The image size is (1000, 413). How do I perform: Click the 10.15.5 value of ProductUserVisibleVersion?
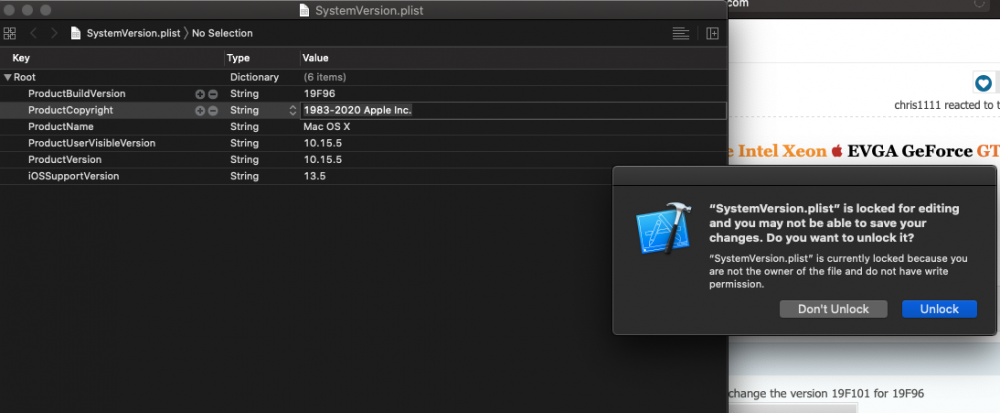click(323, 143)
